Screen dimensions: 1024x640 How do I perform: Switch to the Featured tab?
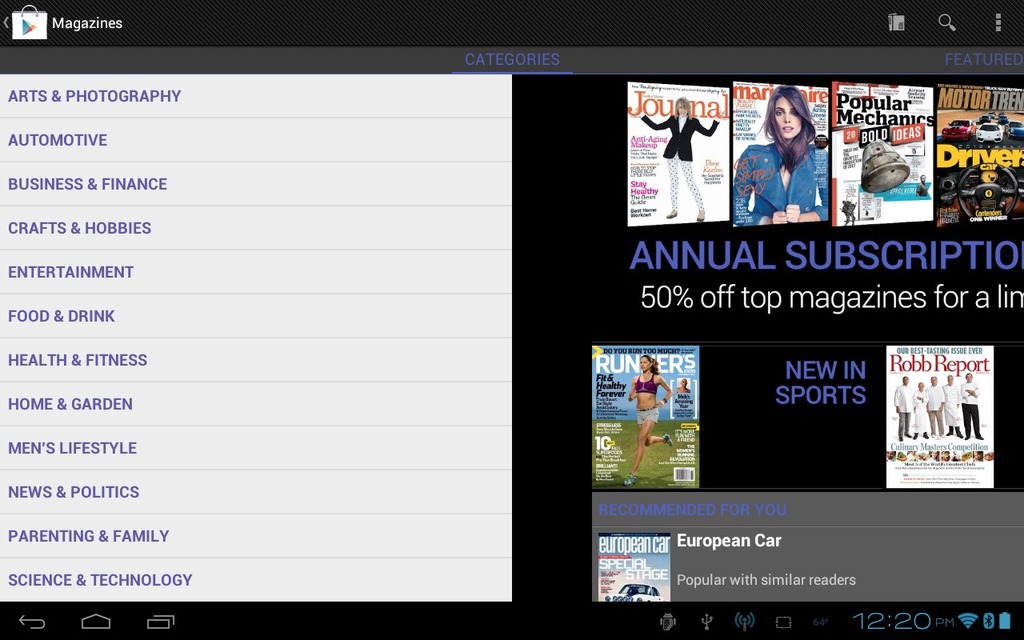coord(984,59)
